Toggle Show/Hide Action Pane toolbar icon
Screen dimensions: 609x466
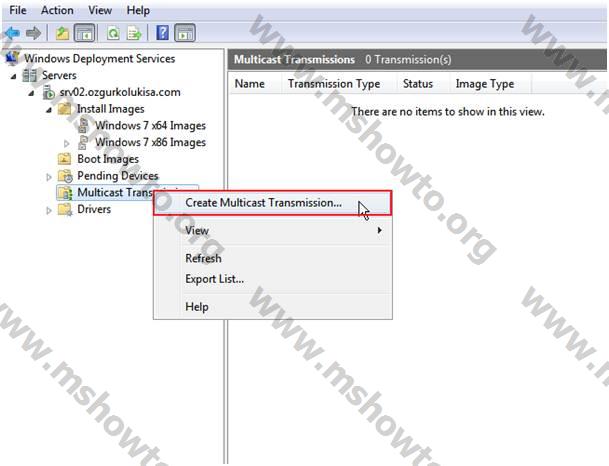(x=184, y=33)
